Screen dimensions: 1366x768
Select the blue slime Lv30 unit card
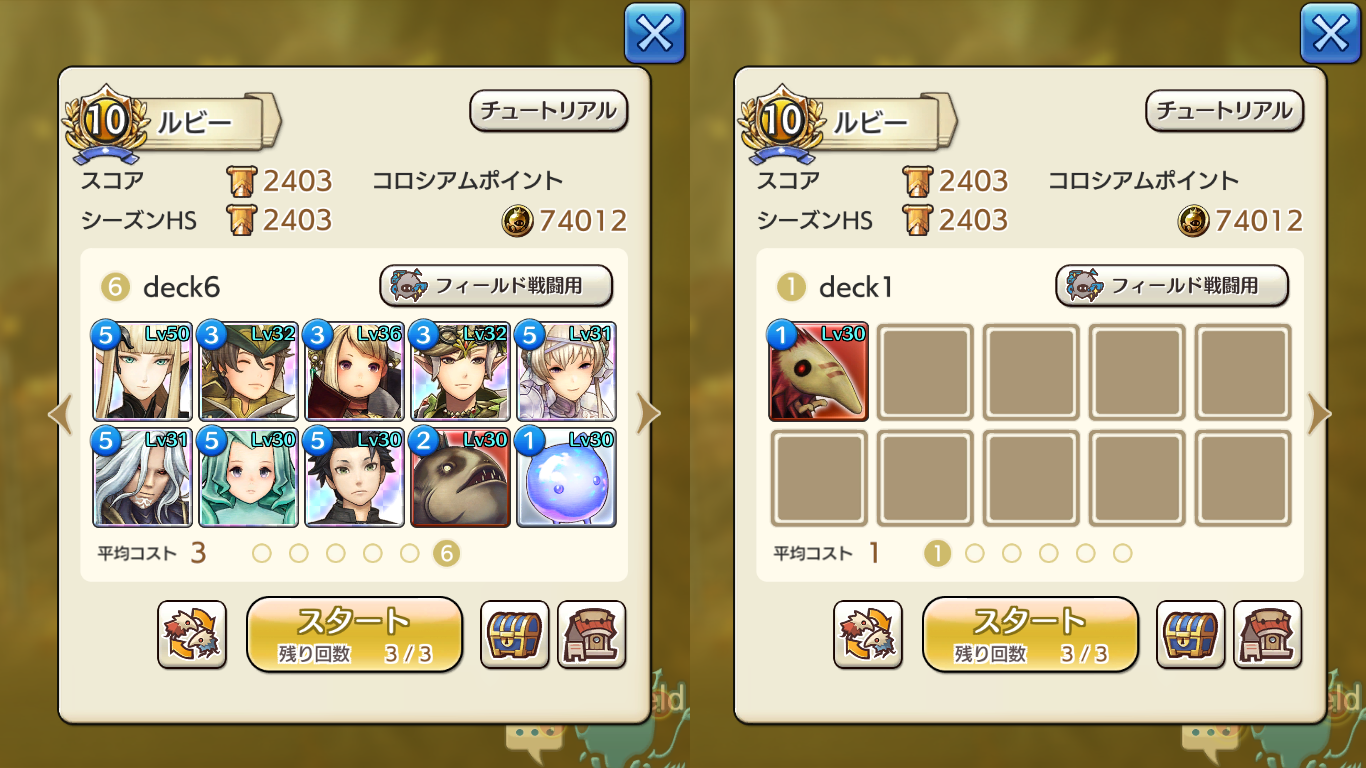(566, 477)
